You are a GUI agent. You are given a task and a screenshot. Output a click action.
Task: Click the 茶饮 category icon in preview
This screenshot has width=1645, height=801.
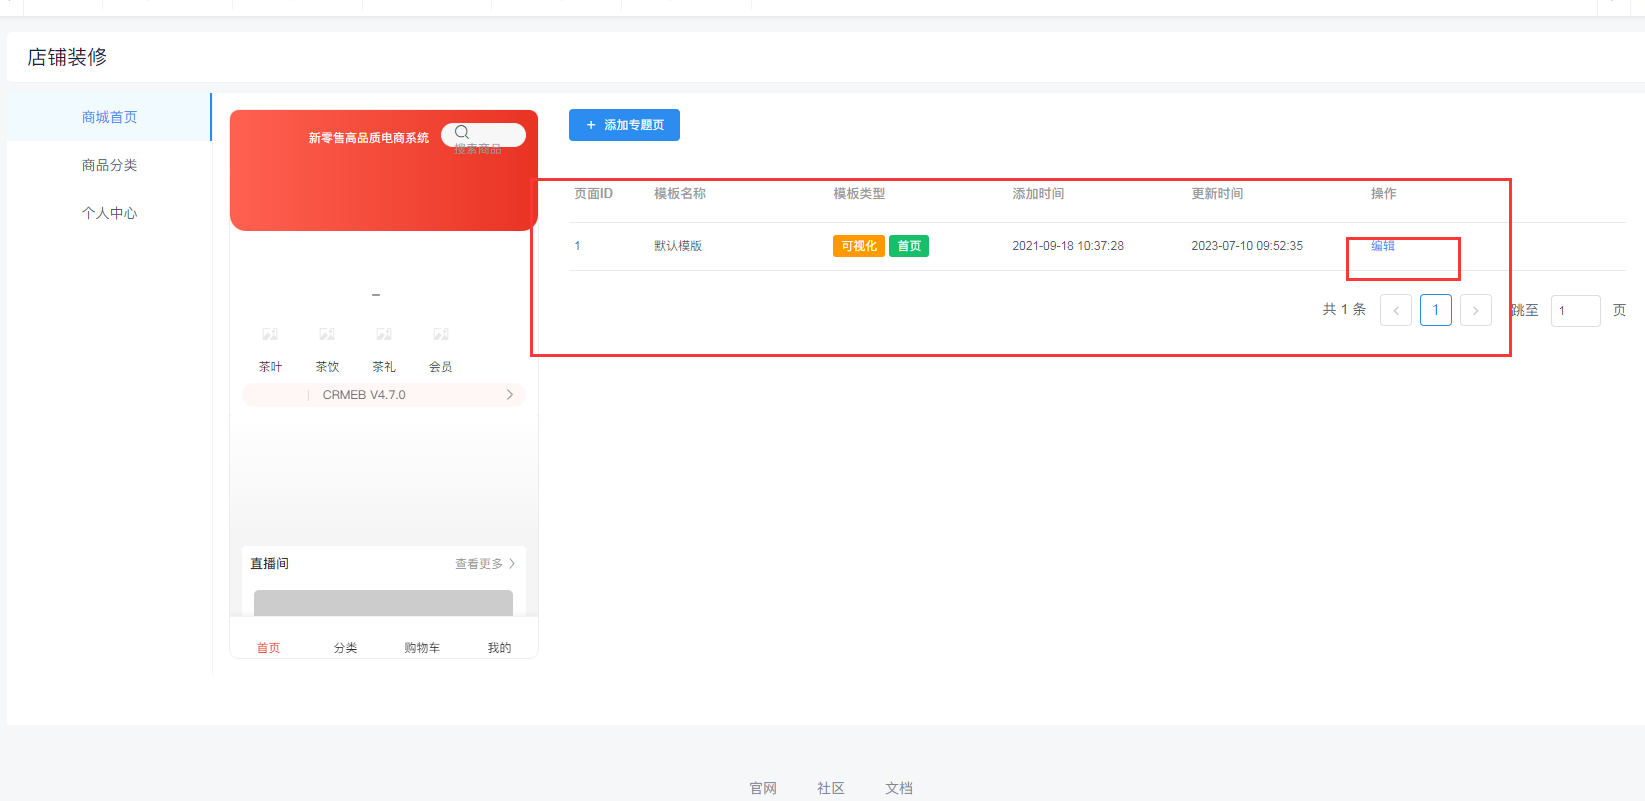tap(327, 334)
